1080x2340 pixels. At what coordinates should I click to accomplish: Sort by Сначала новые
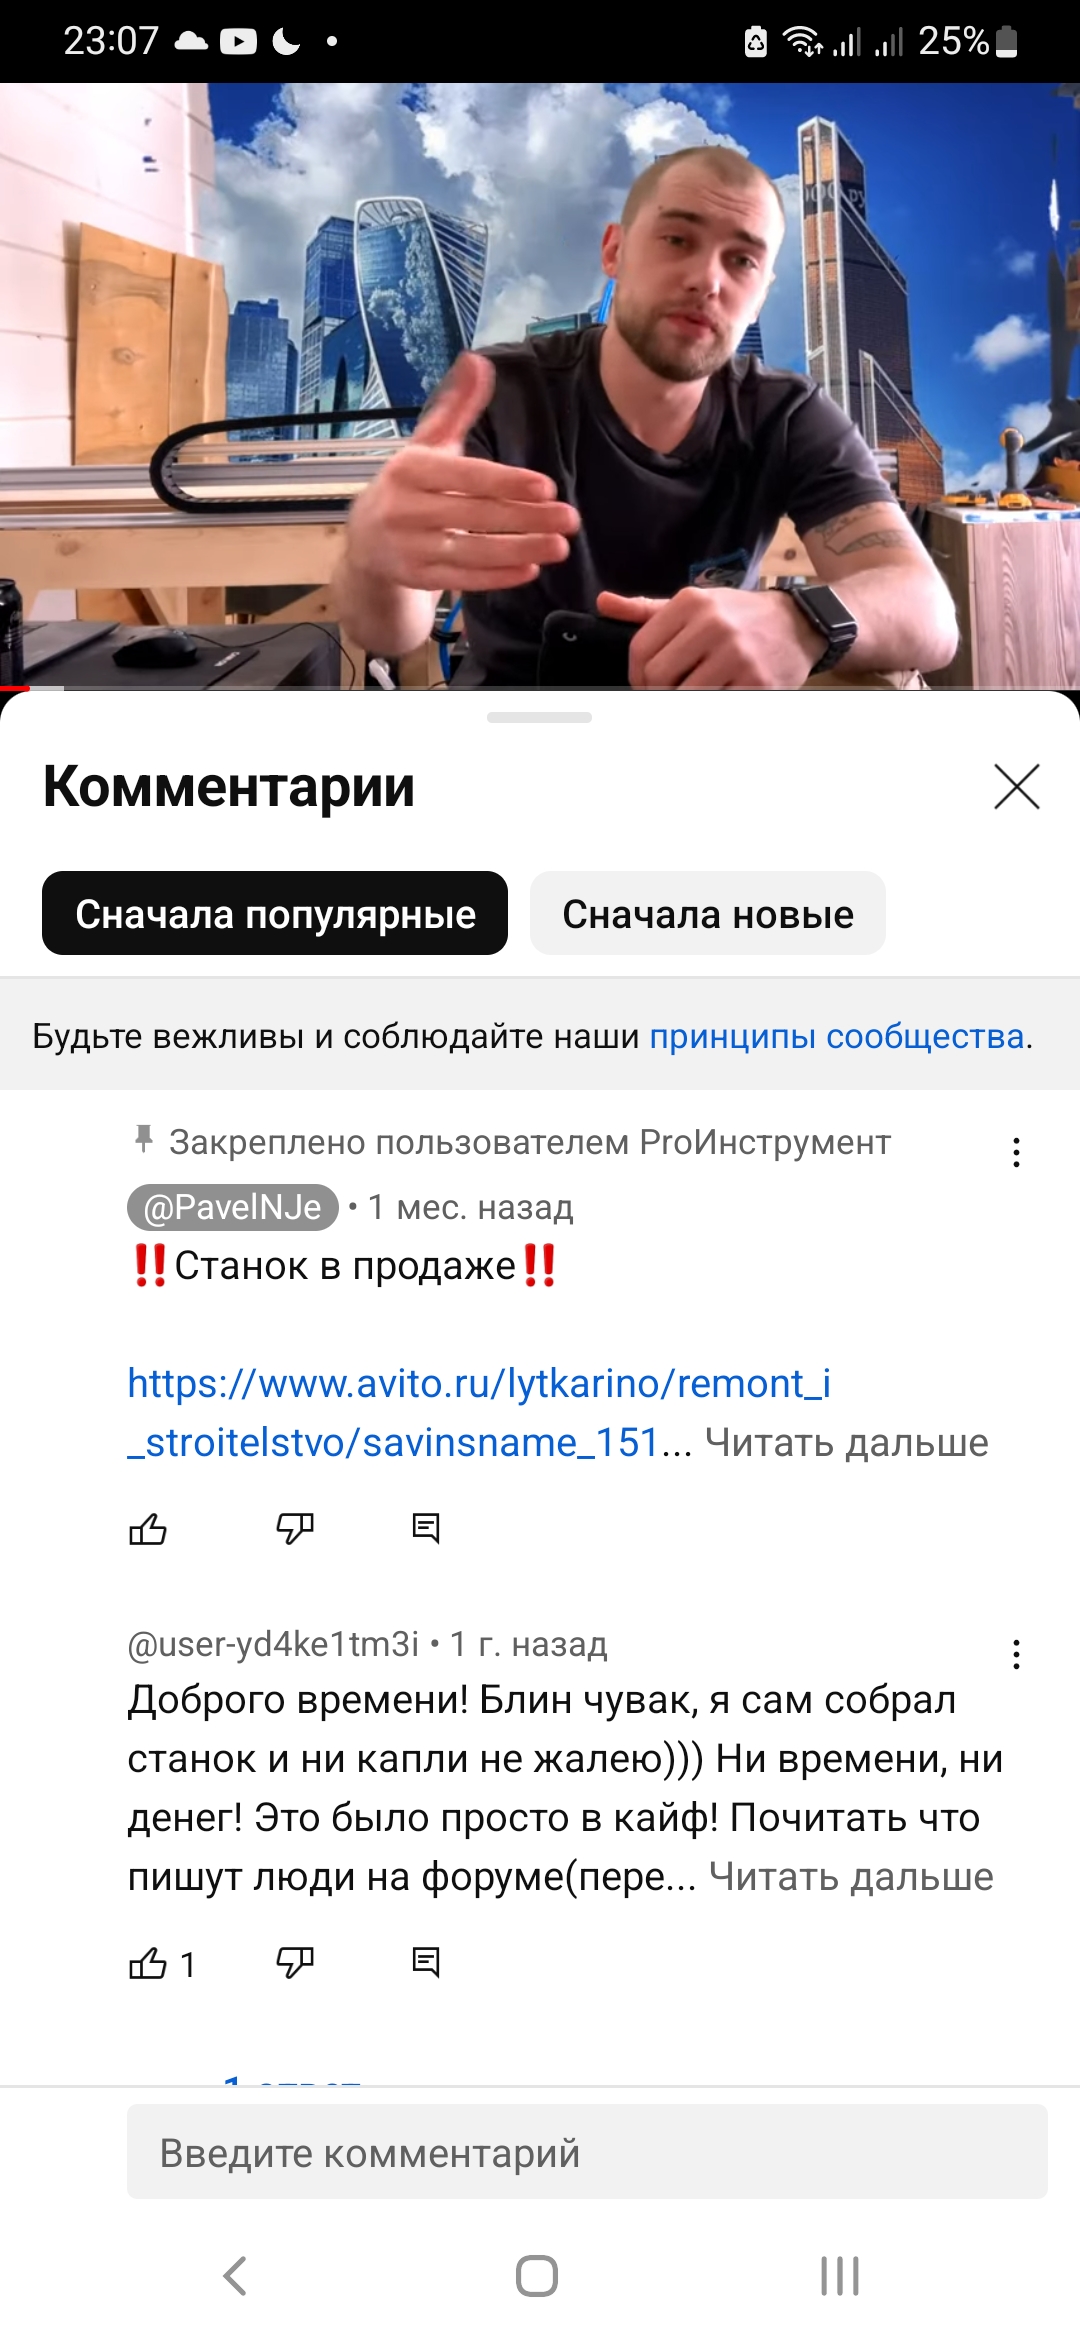pos(708,913)
